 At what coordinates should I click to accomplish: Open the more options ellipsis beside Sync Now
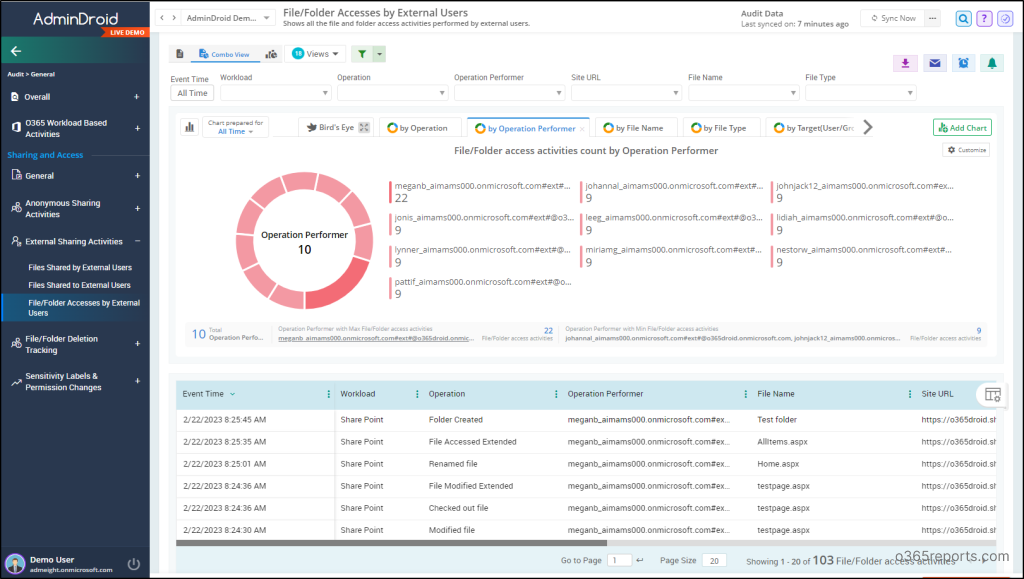pos(933,18)
